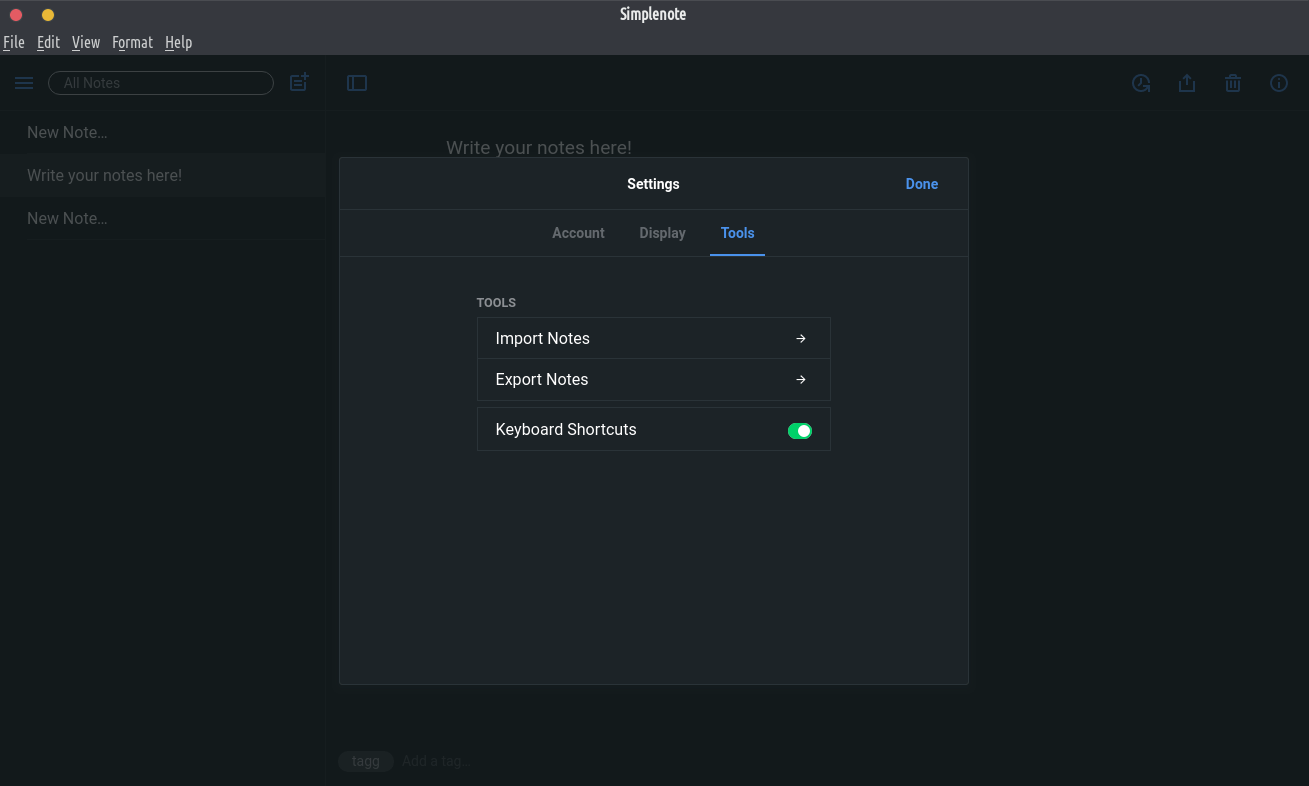Click the tagg tag chip
1309x786 pixels.
(366, 761)
